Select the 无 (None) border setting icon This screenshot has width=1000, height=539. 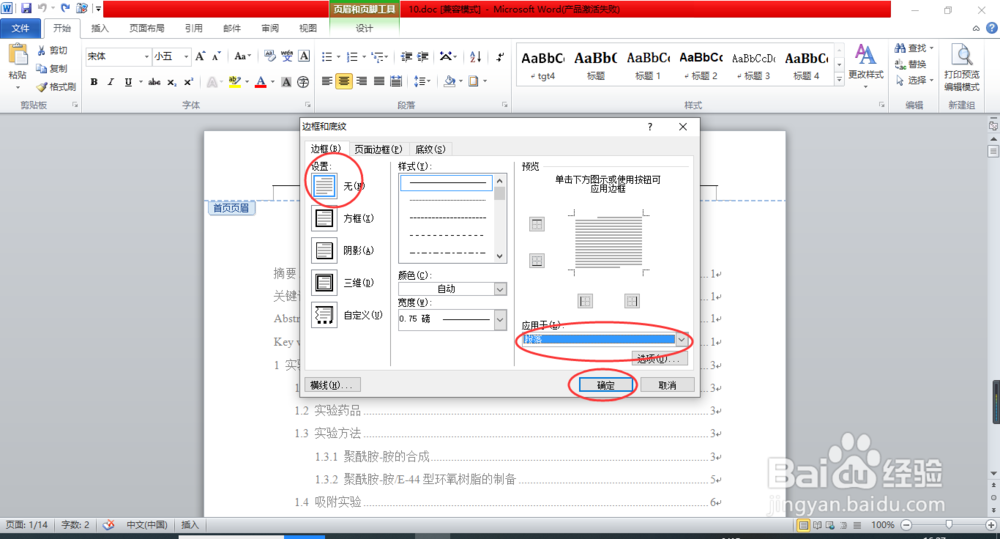click(324, 186)
